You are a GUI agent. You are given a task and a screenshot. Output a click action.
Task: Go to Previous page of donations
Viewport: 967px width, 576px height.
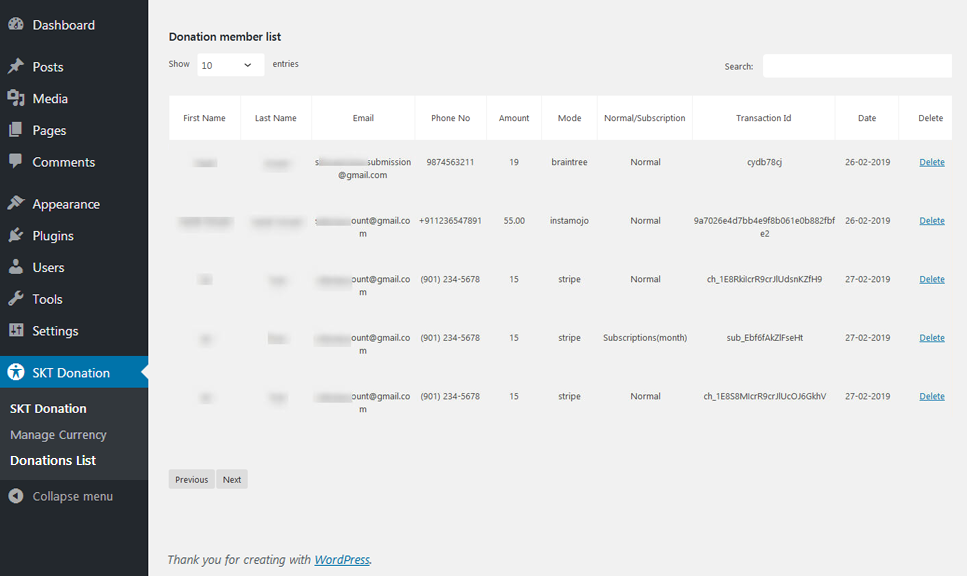click(x=191, y=480)
